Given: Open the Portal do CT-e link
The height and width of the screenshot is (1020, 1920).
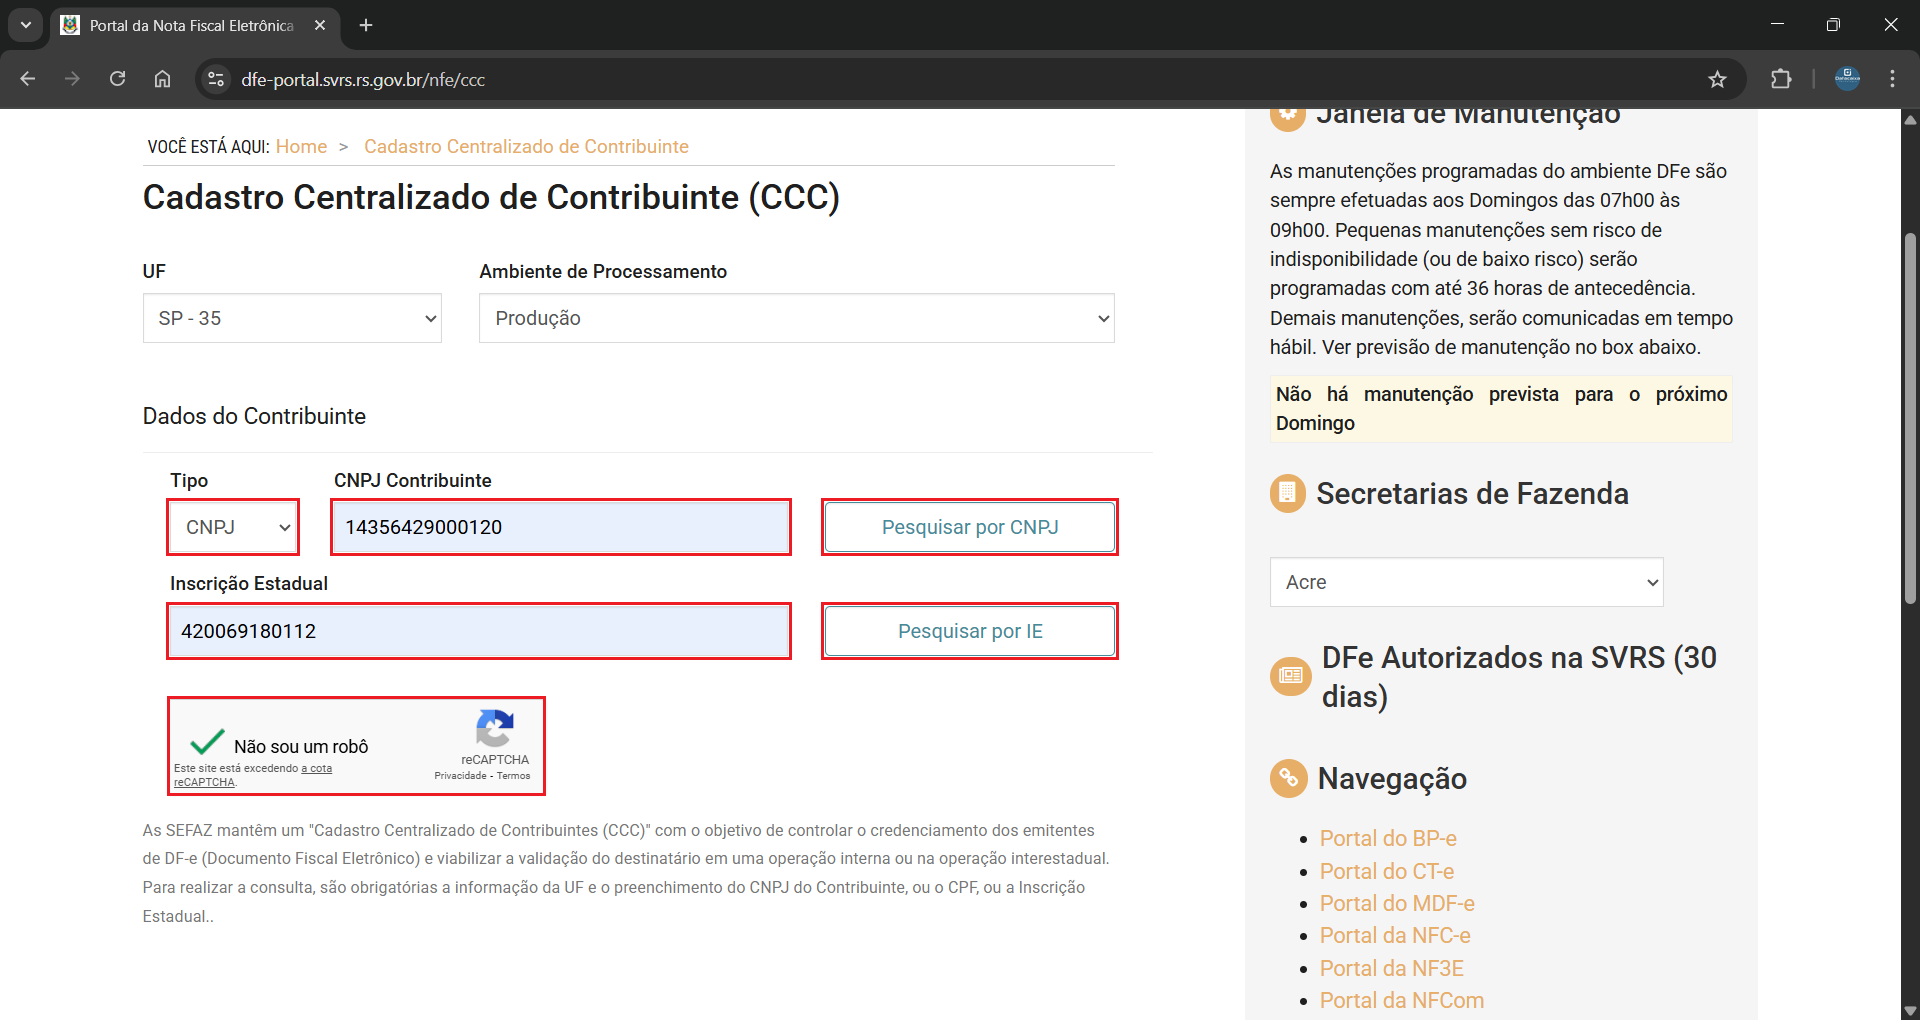Looking at the screenshot, I should (1386, 871).
